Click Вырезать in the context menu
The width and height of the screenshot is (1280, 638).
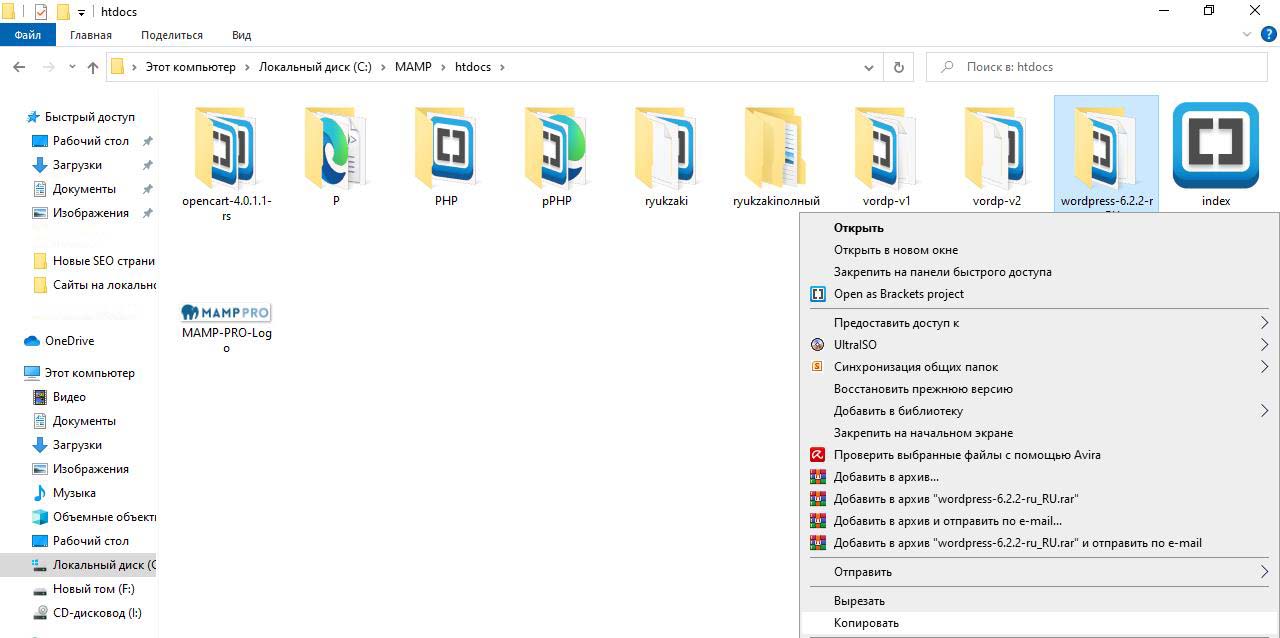(859, 601)
